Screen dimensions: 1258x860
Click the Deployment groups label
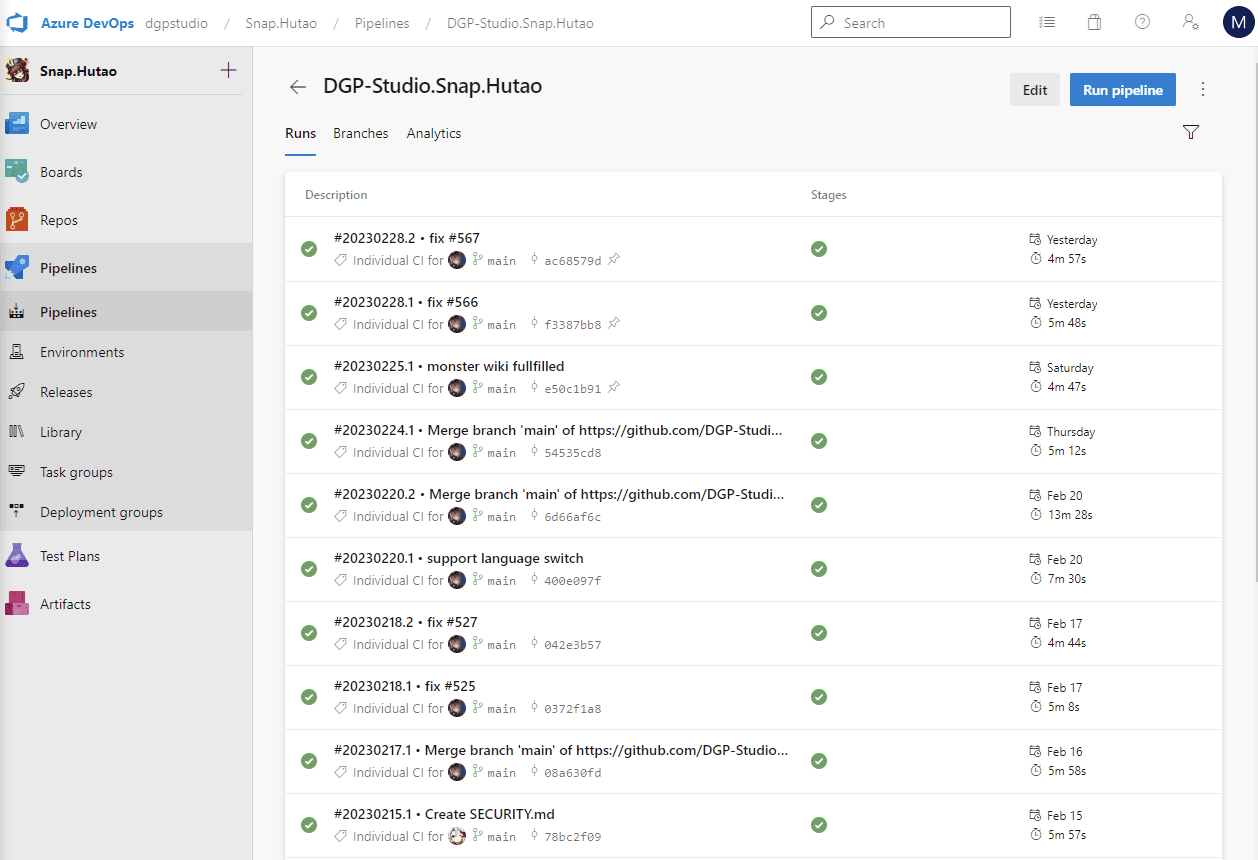click(x=101, y=512)
